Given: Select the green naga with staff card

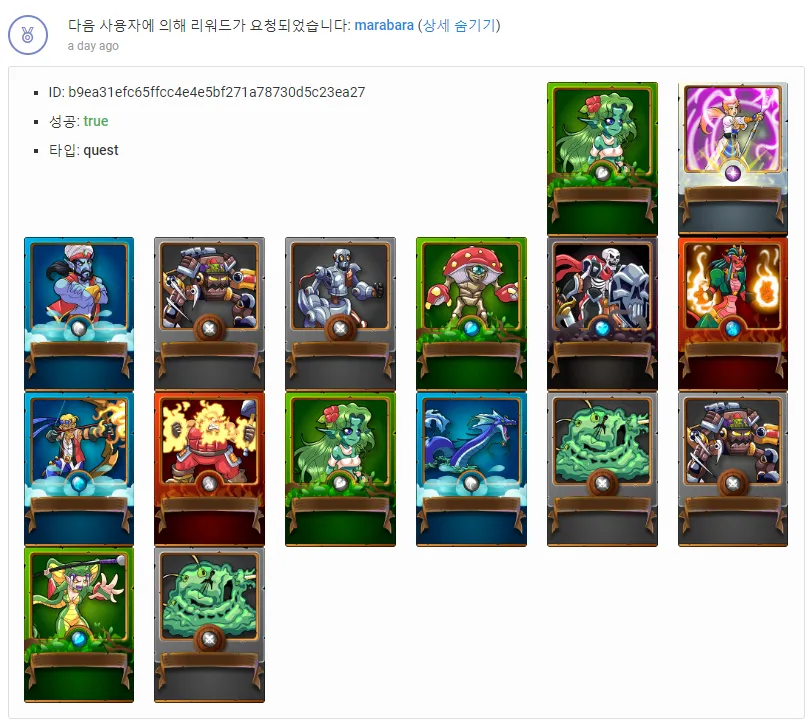Looking at the screenshot, I should click(x=79, y=625).
